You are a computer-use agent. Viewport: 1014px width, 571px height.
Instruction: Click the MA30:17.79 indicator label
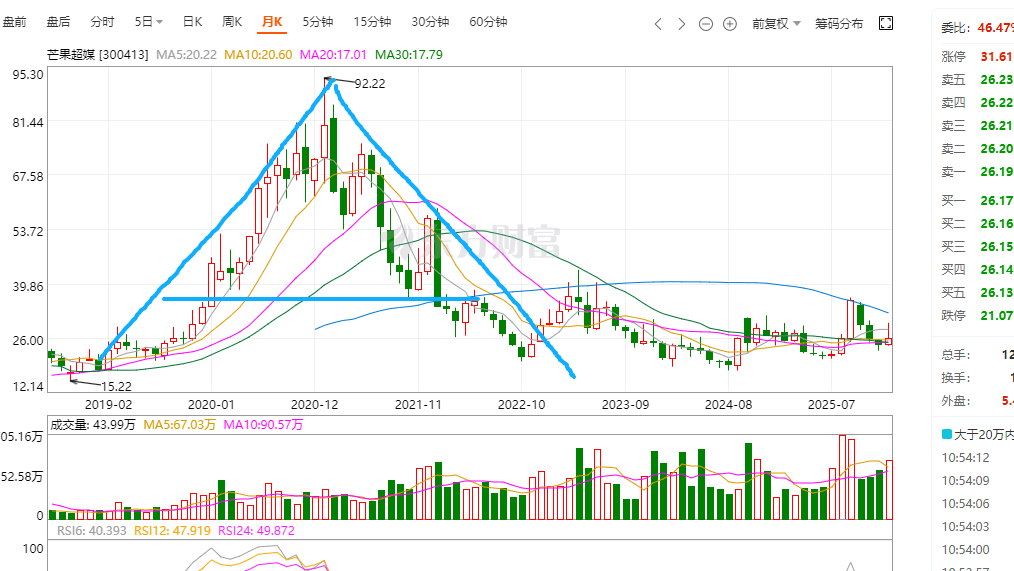(409, 55)
